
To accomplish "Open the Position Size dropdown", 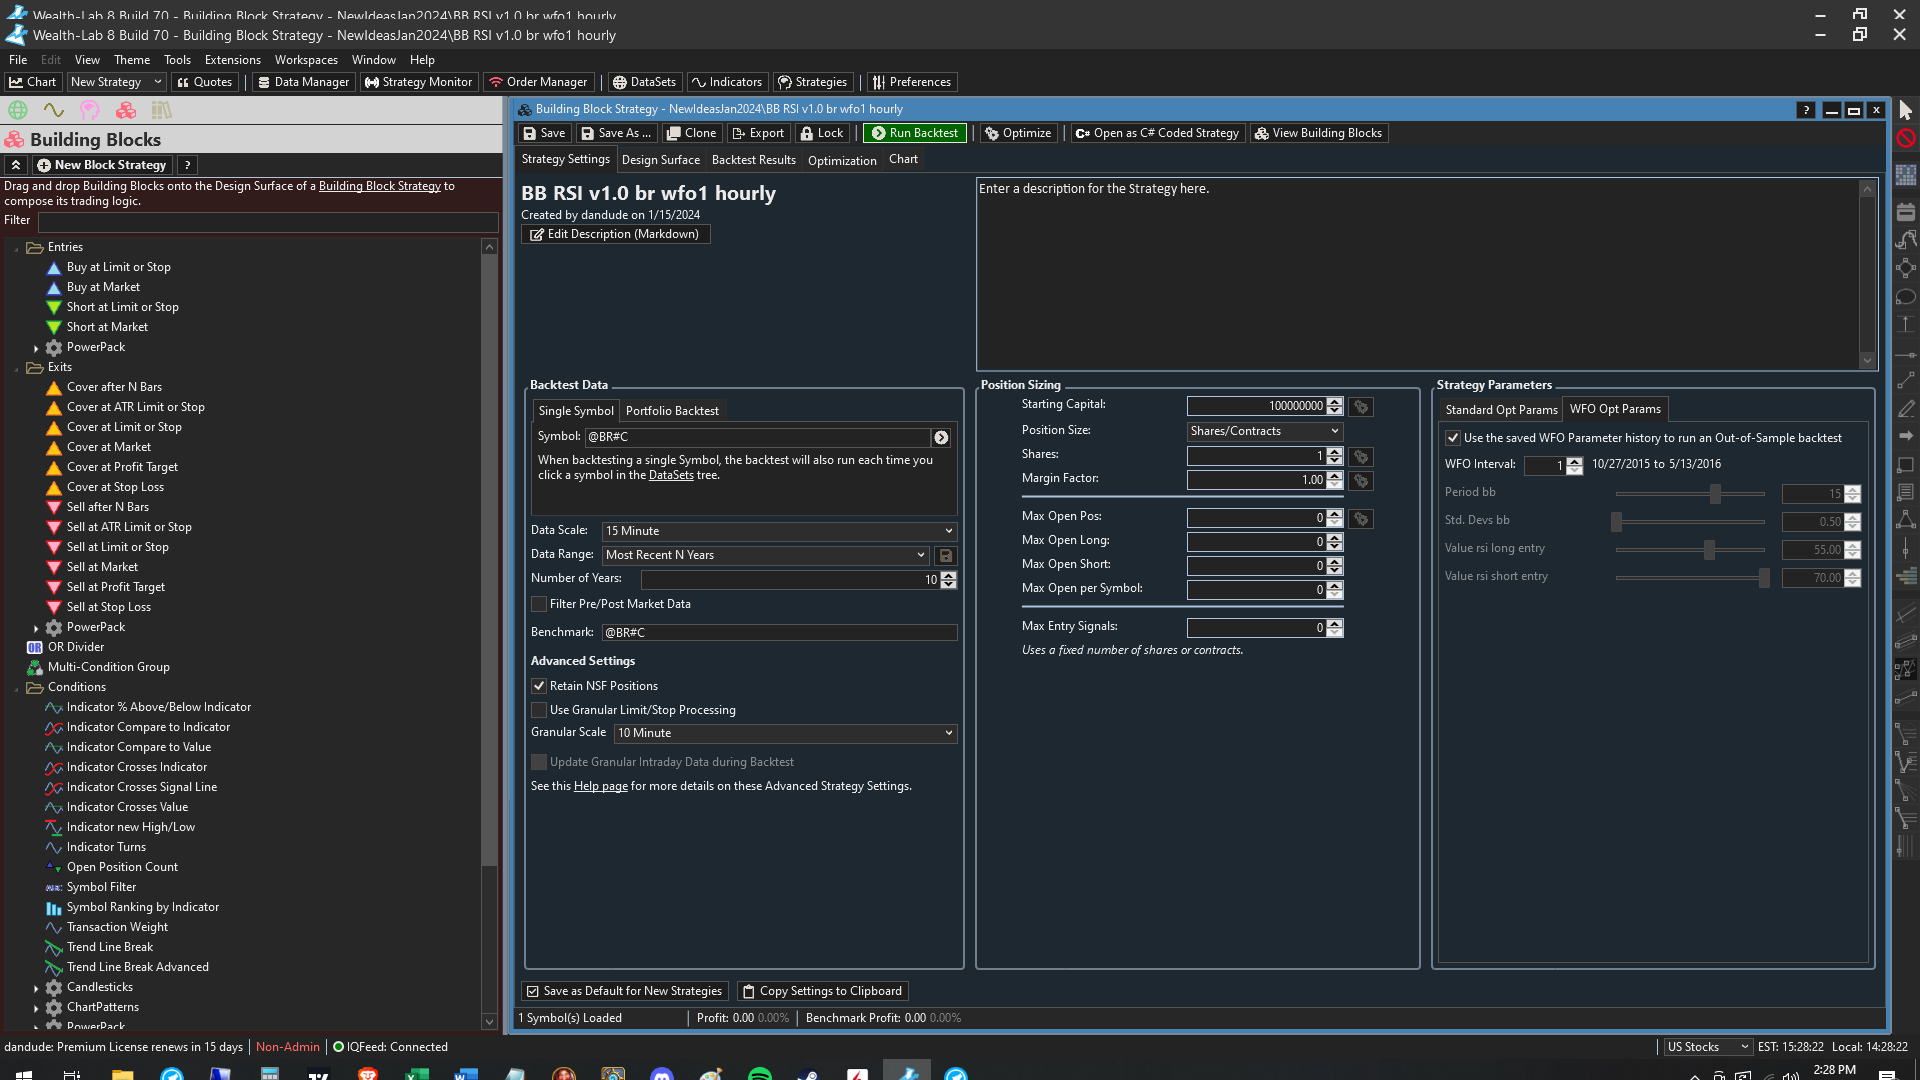I will click(1263, 431).
